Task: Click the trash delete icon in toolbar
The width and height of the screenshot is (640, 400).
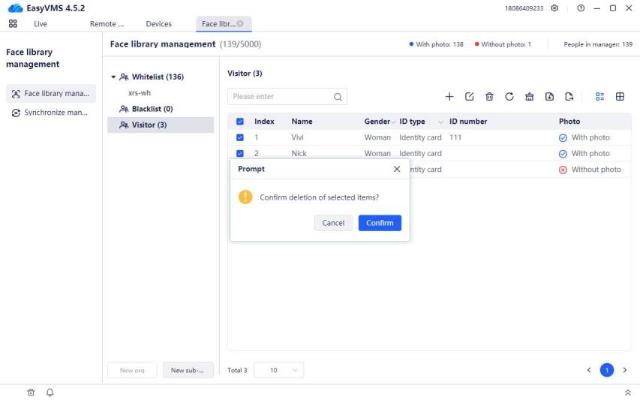Action: coord(489,97)
